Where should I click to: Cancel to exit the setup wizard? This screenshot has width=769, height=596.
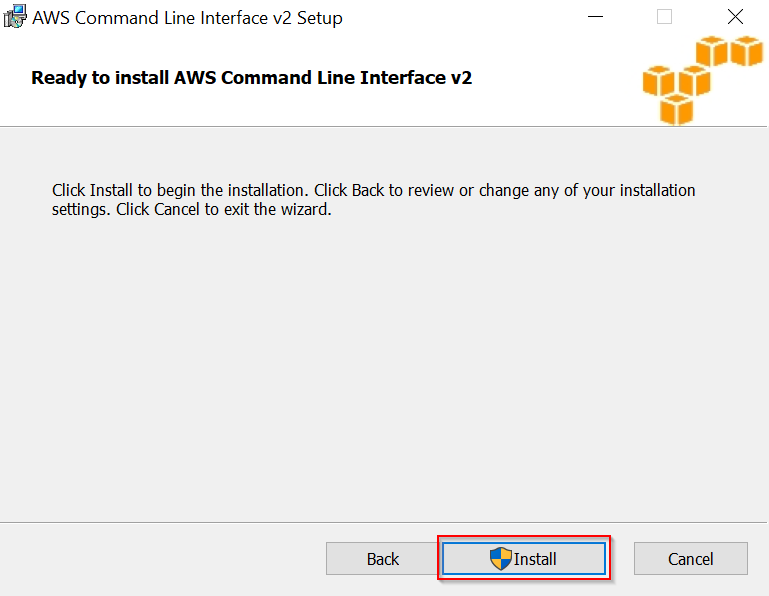point(690,559)
